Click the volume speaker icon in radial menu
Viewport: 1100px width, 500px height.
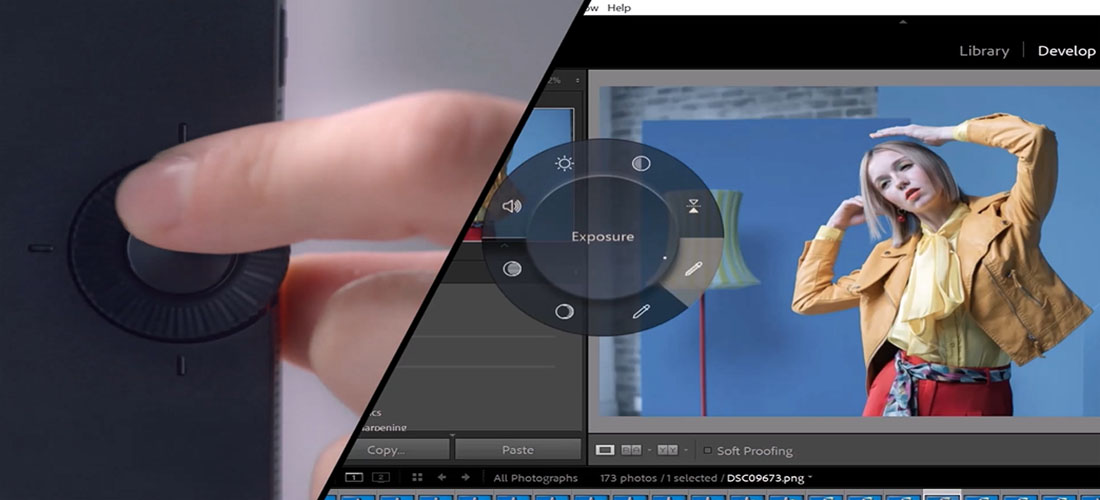tap(512, 206)
